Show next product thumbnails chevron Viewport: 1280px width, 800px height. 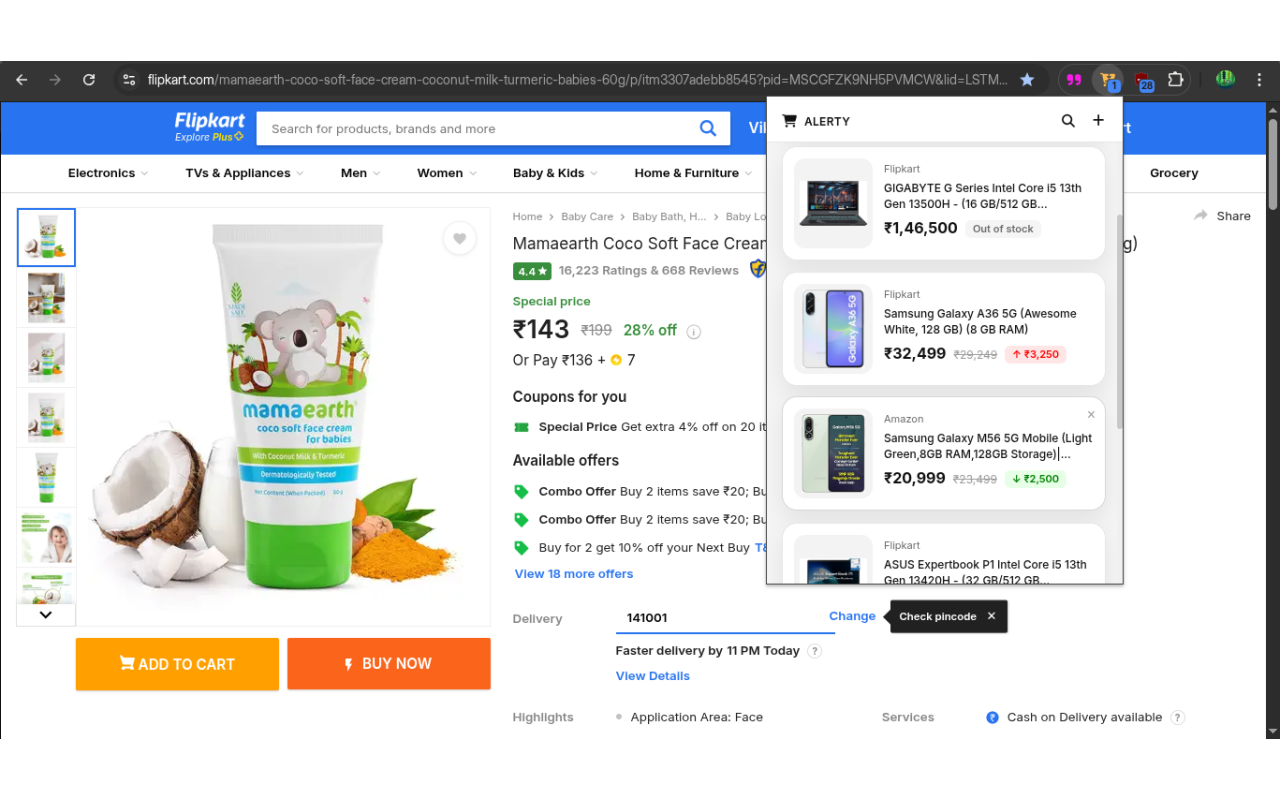(x=45, y=614)
